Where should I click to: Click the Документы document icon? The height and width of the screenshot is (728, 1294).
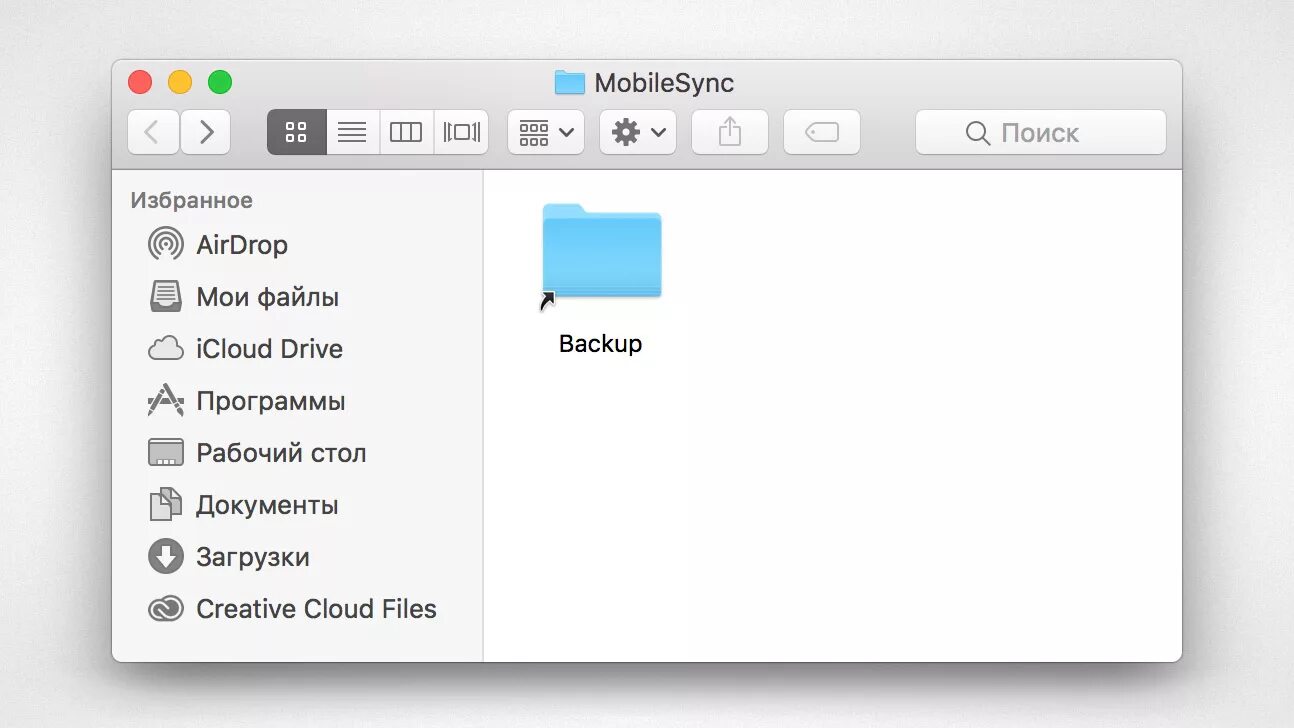166,505
